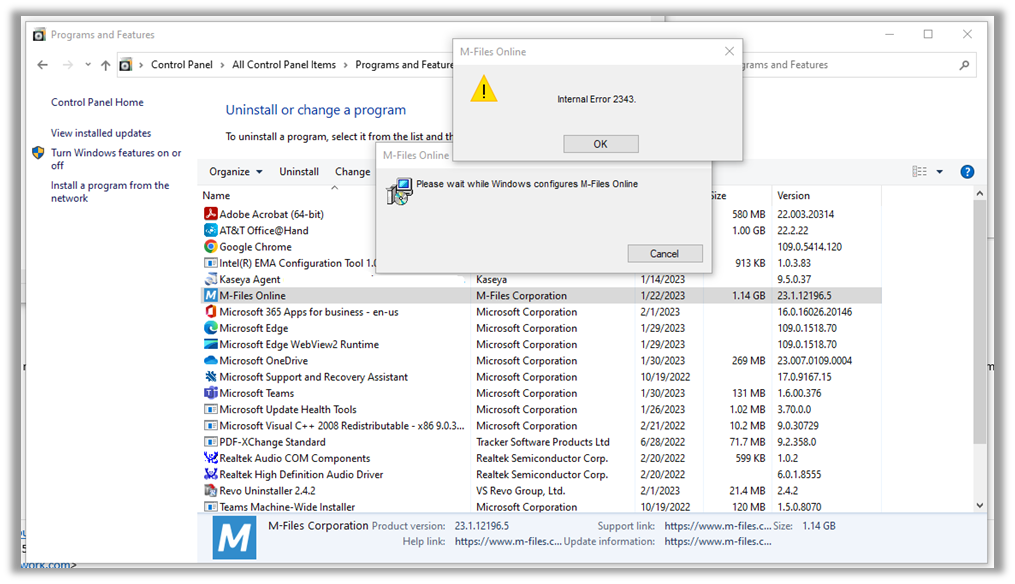Select Microsoft Support and Recovery Assistant icon
This screenshot has height=584, width=1015.
(x=210, y=377)
